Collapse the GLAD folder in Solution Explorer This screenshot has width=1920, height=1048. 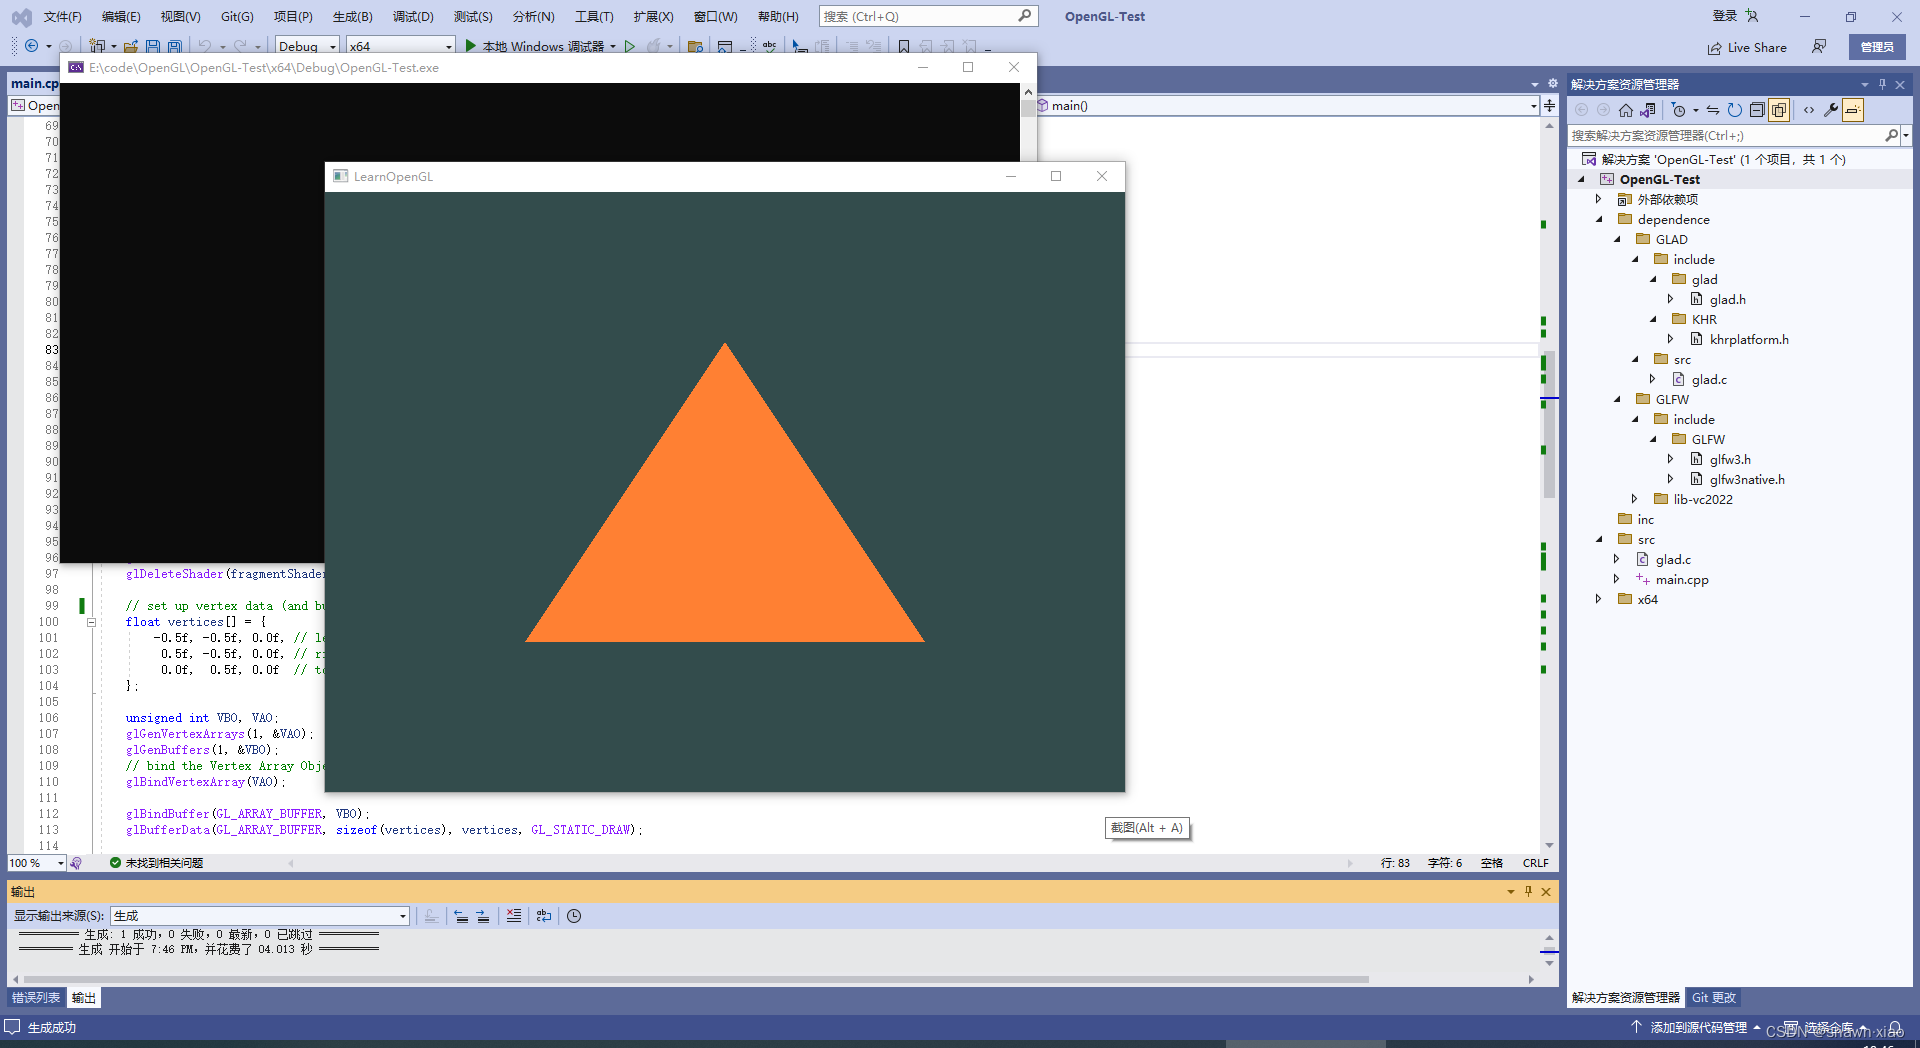coord(1619,239)
